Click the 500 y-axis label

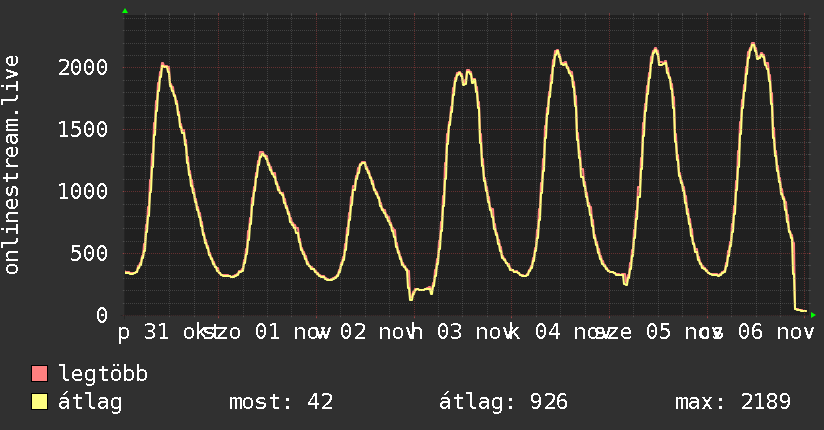click(89, 253)
